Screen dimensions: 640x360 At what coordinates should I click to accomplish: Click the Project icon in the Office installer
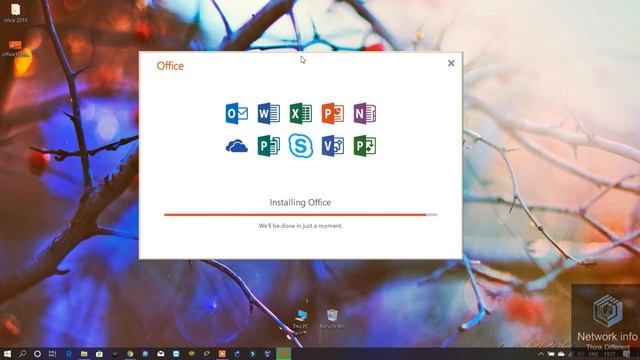point(365,146)
